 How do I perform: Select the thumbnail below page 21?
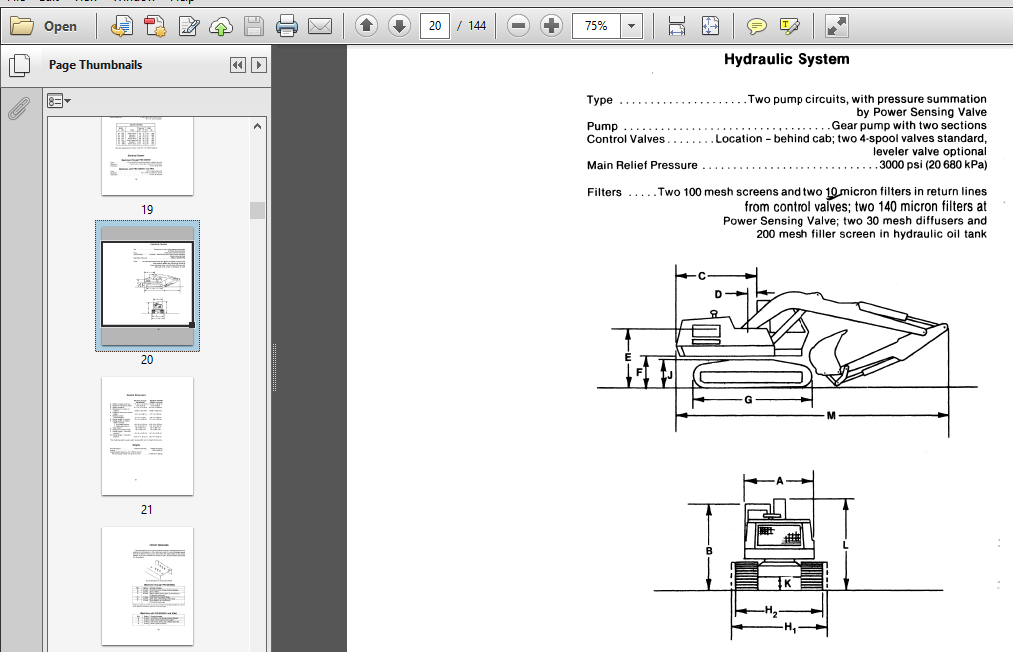(147, 586)
